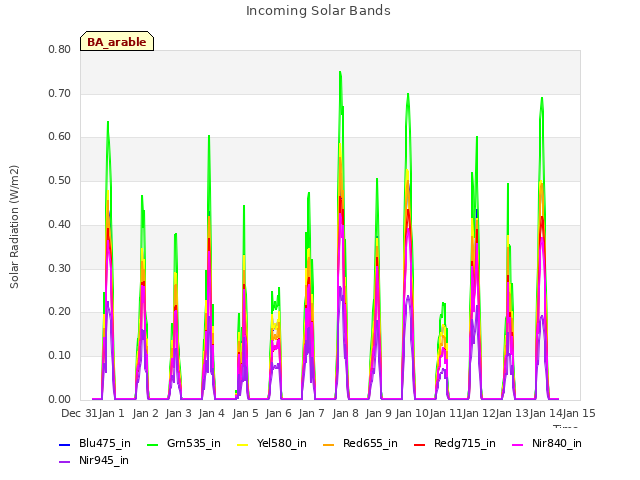Select the Grn535_in legend label
Screen dimensions: 640x480
(x=194, y=443)
